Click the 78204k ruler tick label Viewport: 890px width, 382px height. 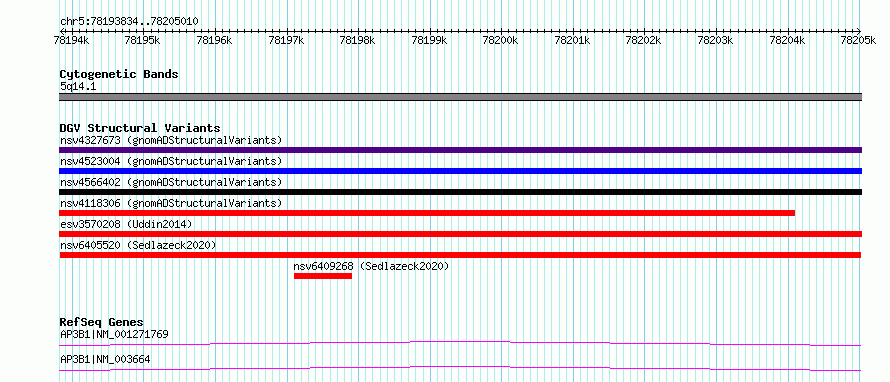[787, 40]
